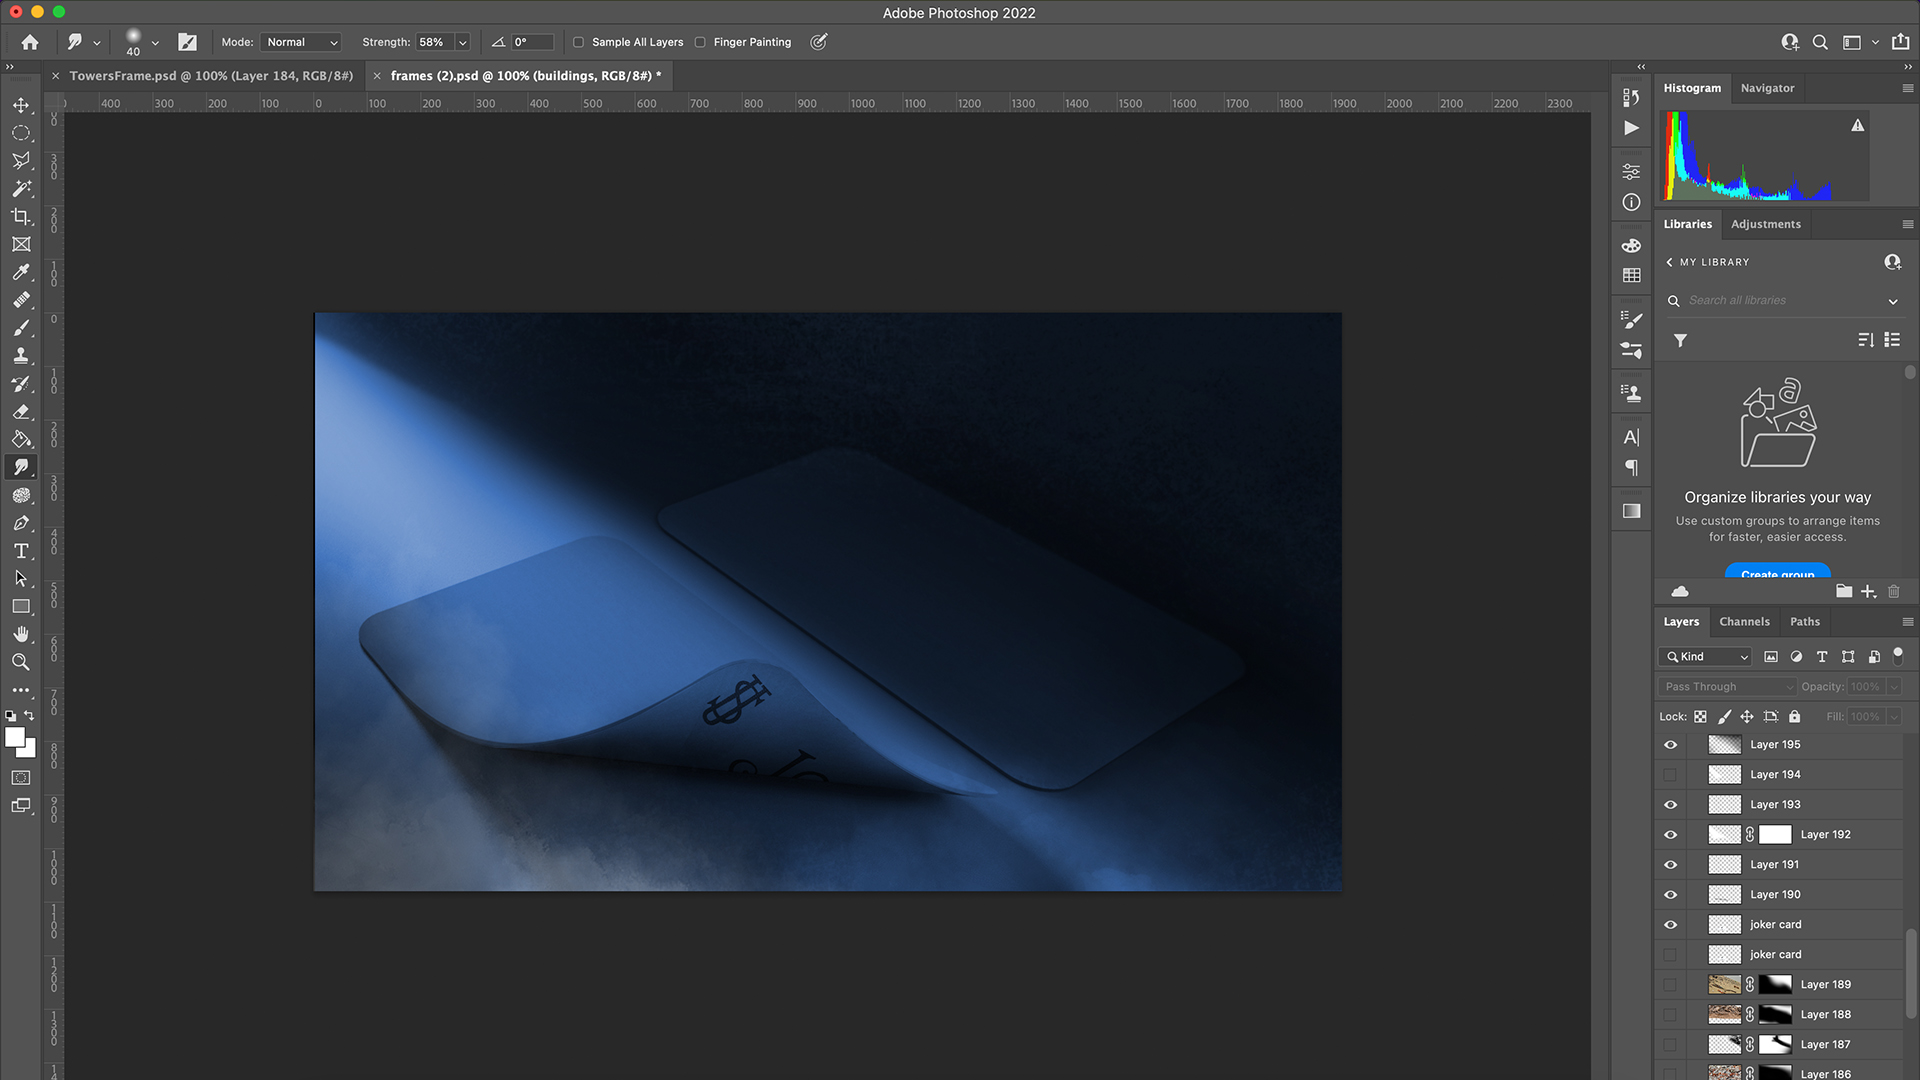1920x1080 pixels.
Task: Select the Hand tool
Action: [x=20, y=634]
